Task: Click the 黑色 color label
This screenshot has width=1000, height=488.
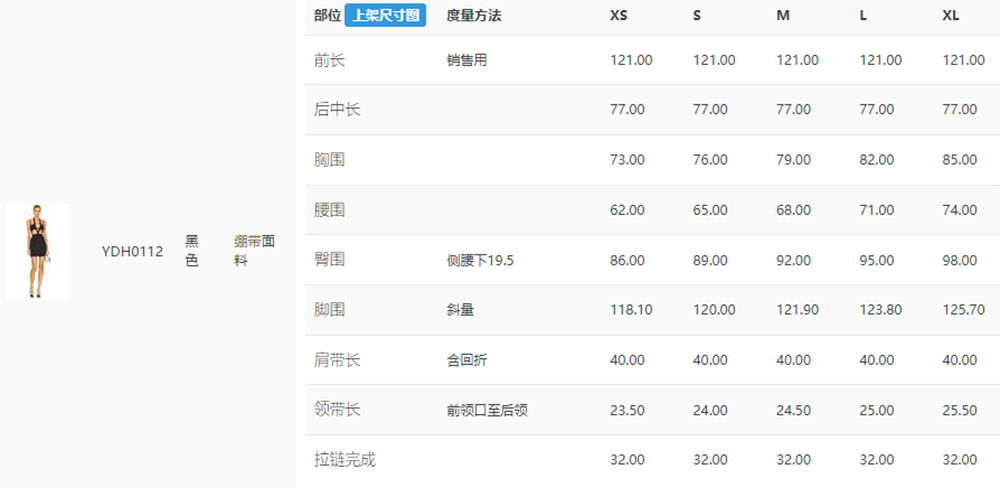Action: pyautogui.click(x=192, y=251)
